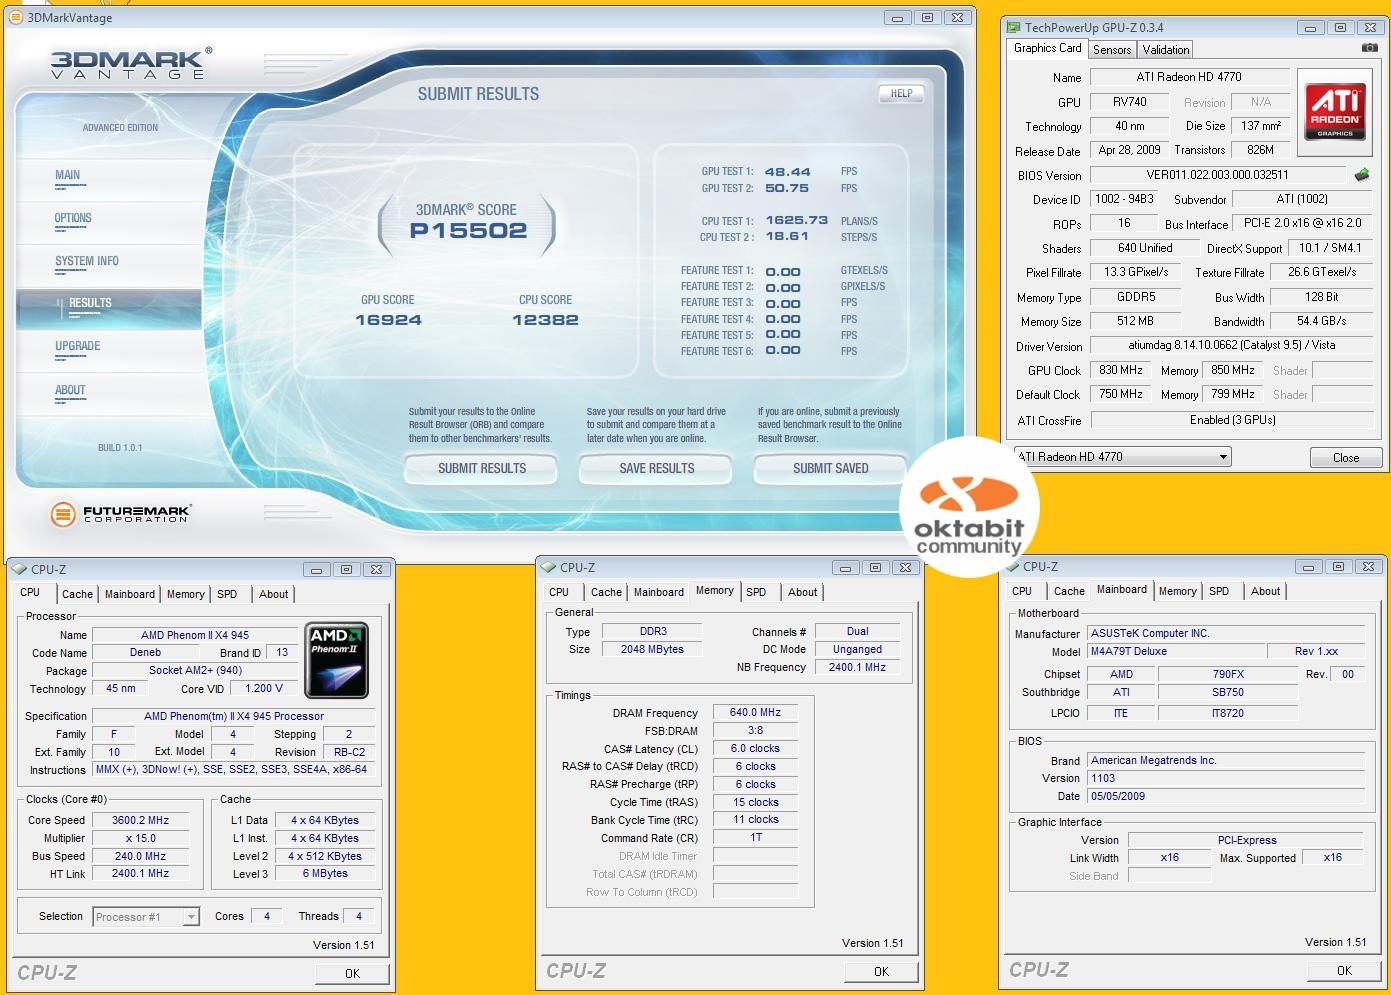
Task: Select the Graphics Card tab in GPU-Z
Action: click(1047, 48)
